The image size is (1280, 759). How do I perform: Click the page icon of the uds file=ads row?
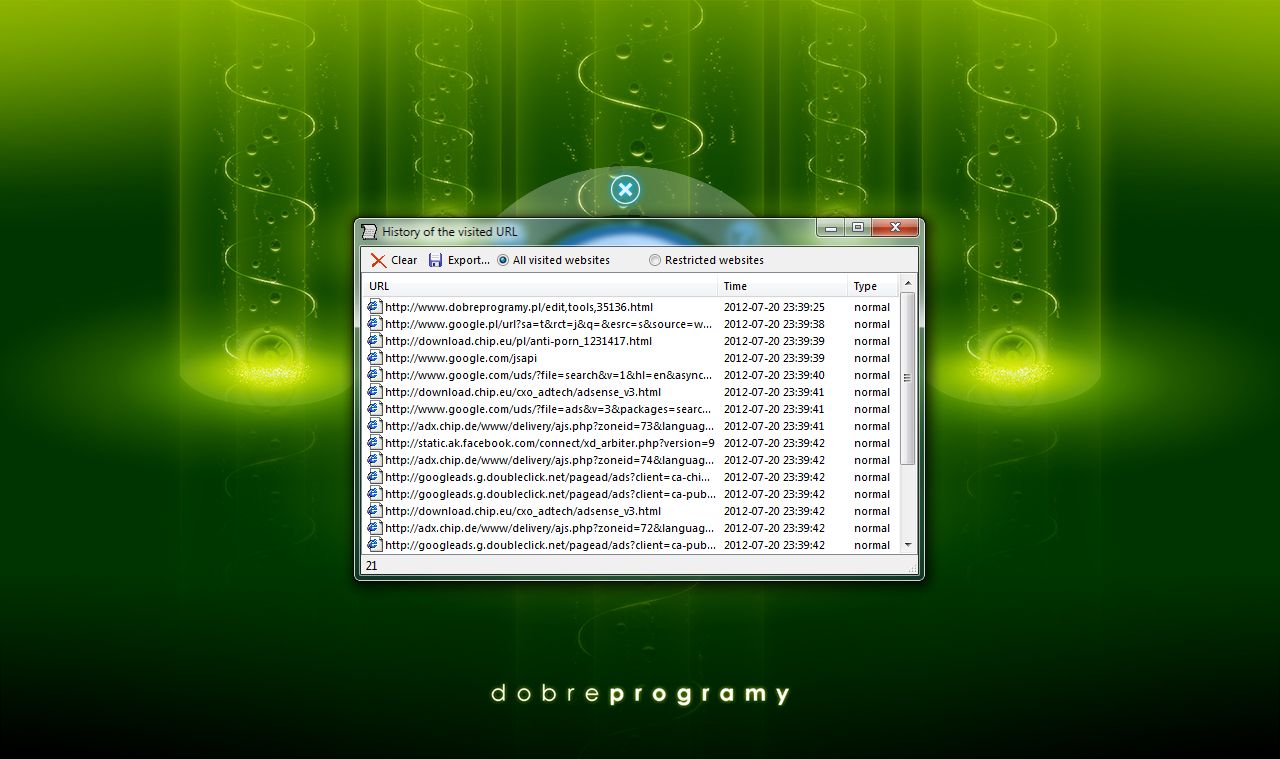(375, 409)
